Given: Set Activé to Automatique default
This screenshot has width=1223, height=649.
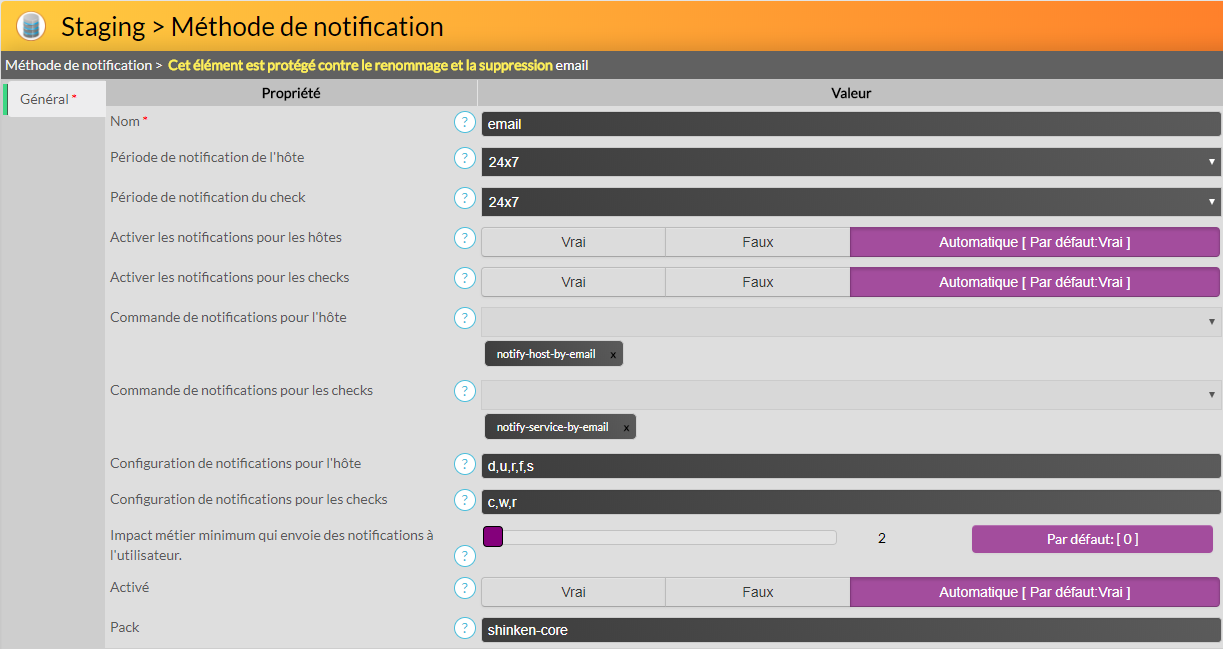Looking at the screenshot, I should click(1034, 592).
